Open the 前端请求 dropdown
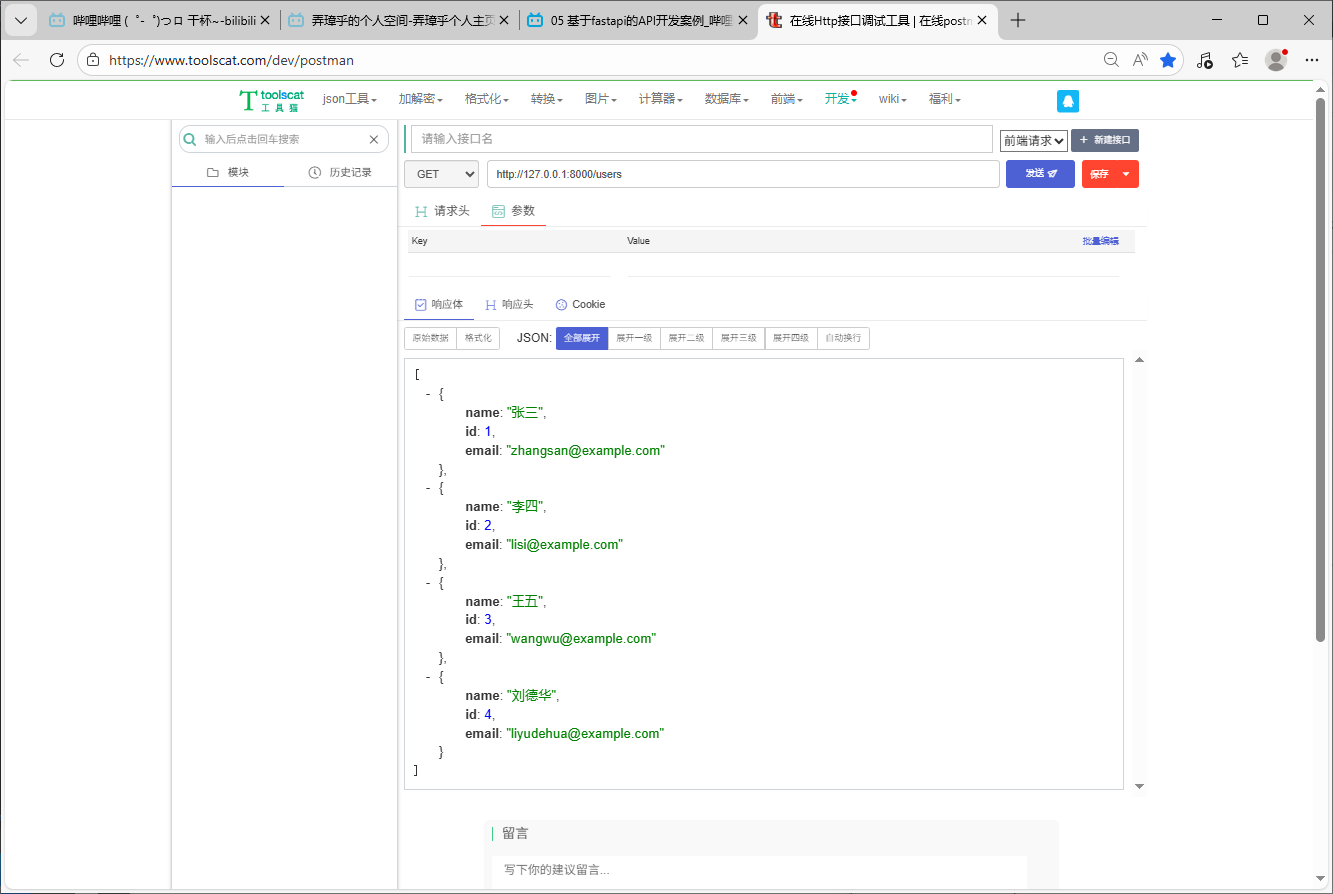This screenshot has height=894, width=1333. pyautogui.click(x=1033, y=141)
